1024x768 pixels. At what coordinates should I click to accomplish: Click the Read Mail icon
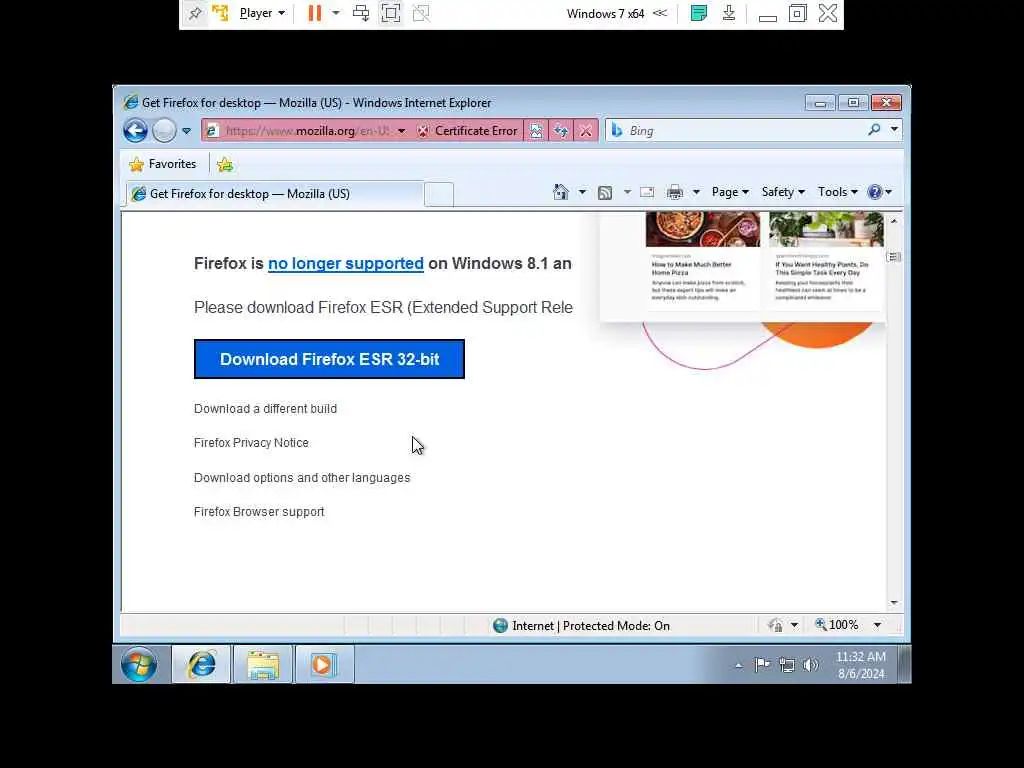647,192
